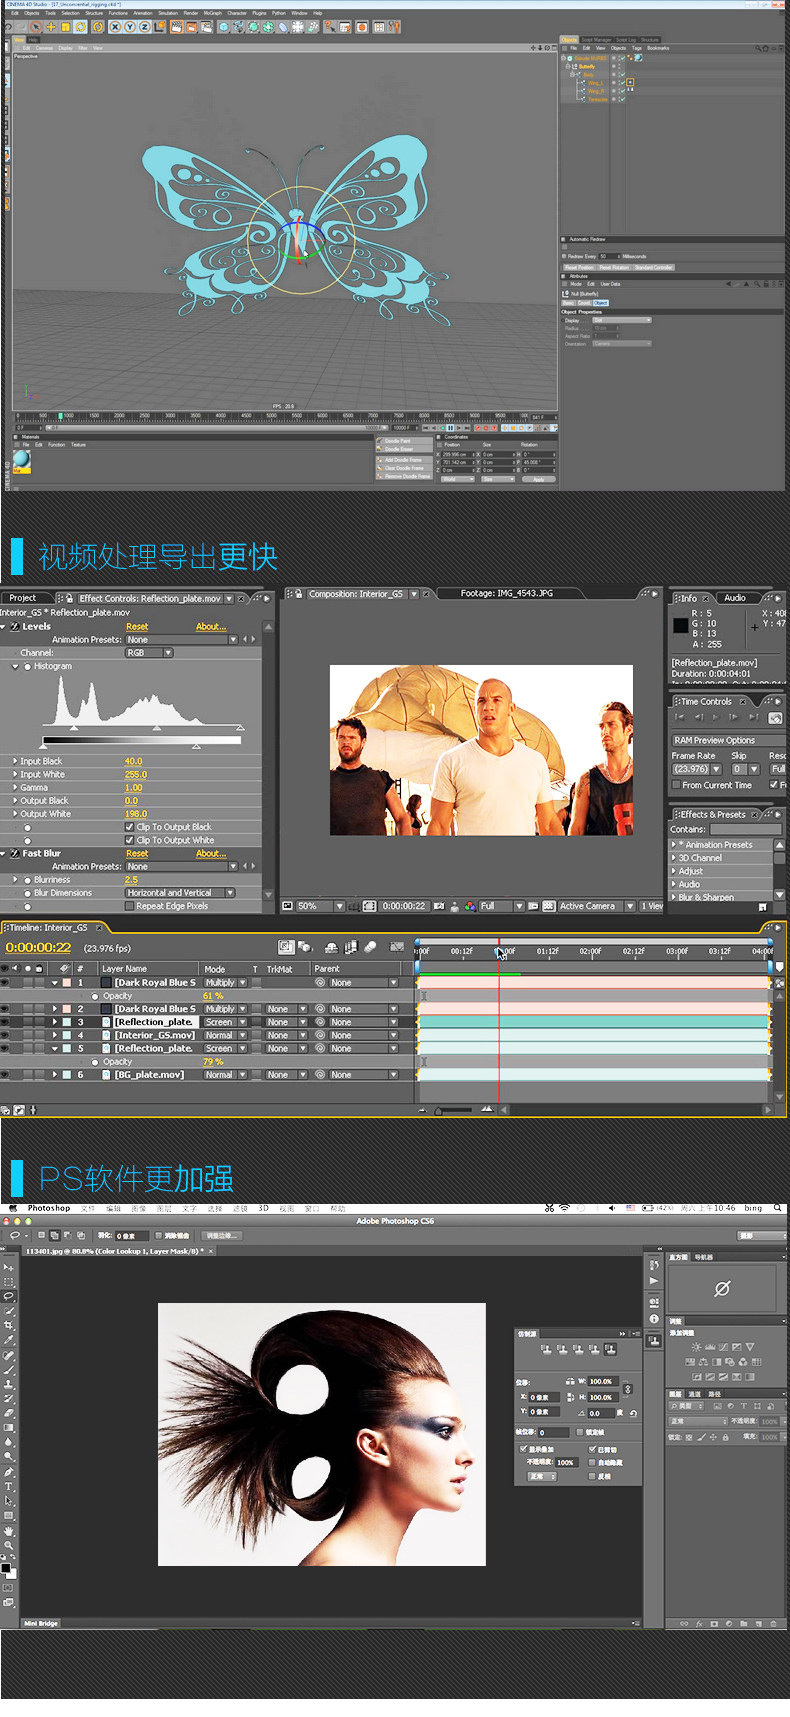The height and width of the screenshot is (1717, 790).
Task: Click the H 100.0% height field
Action: (x=601, y=1397)
